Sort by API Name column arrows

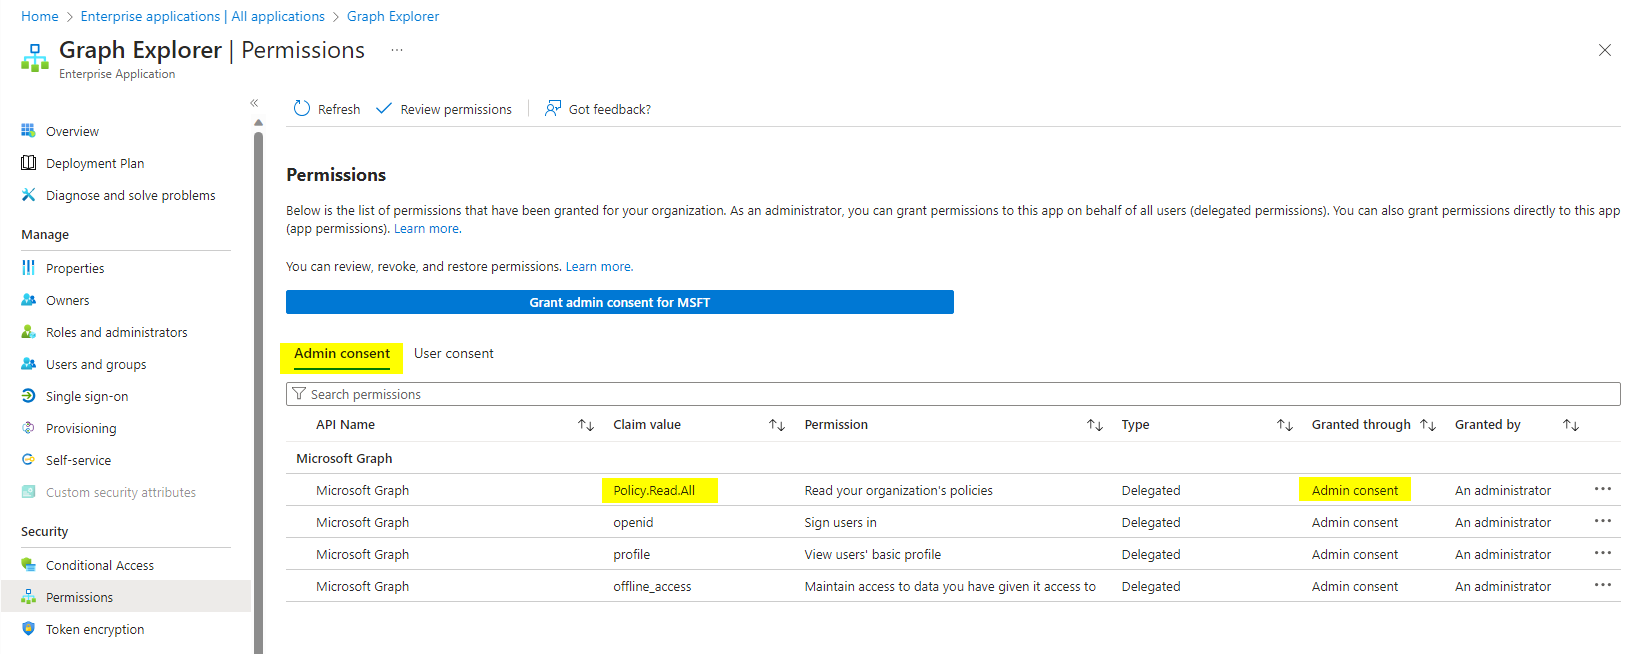[x=586, y=425]
